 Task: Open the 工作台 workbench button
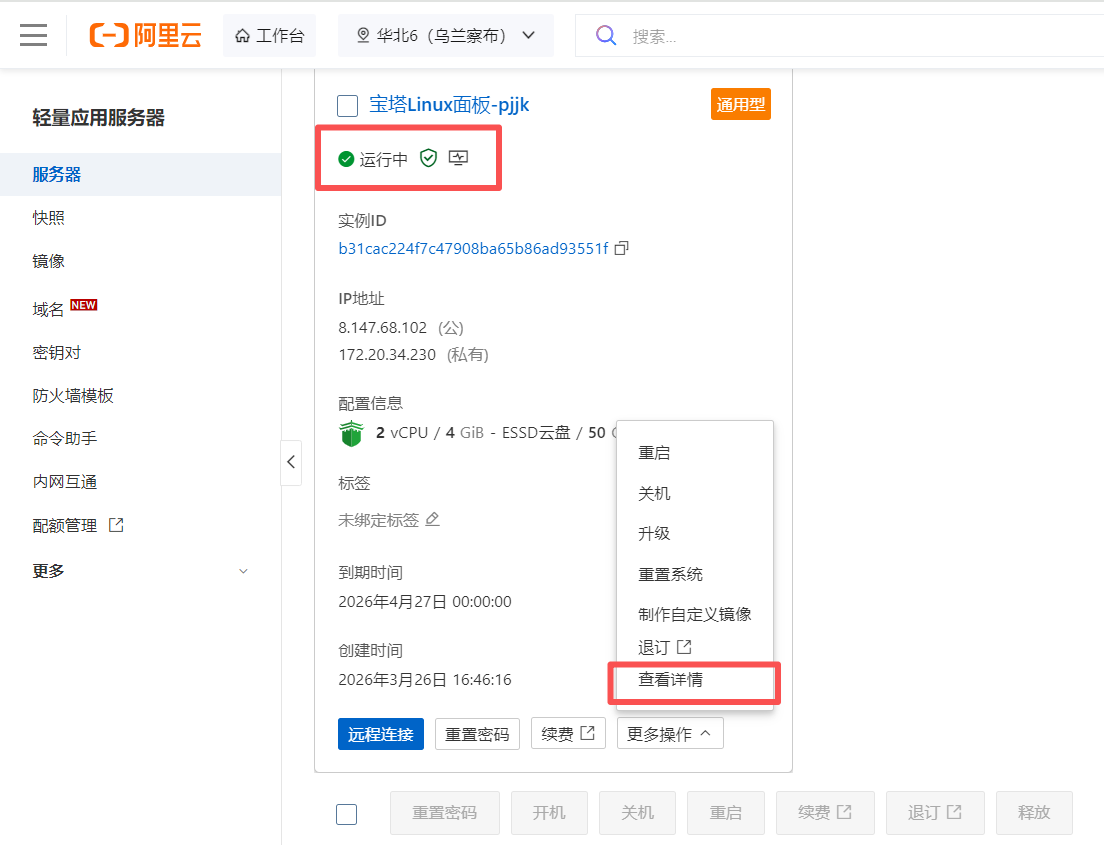[x=270, y=35]
